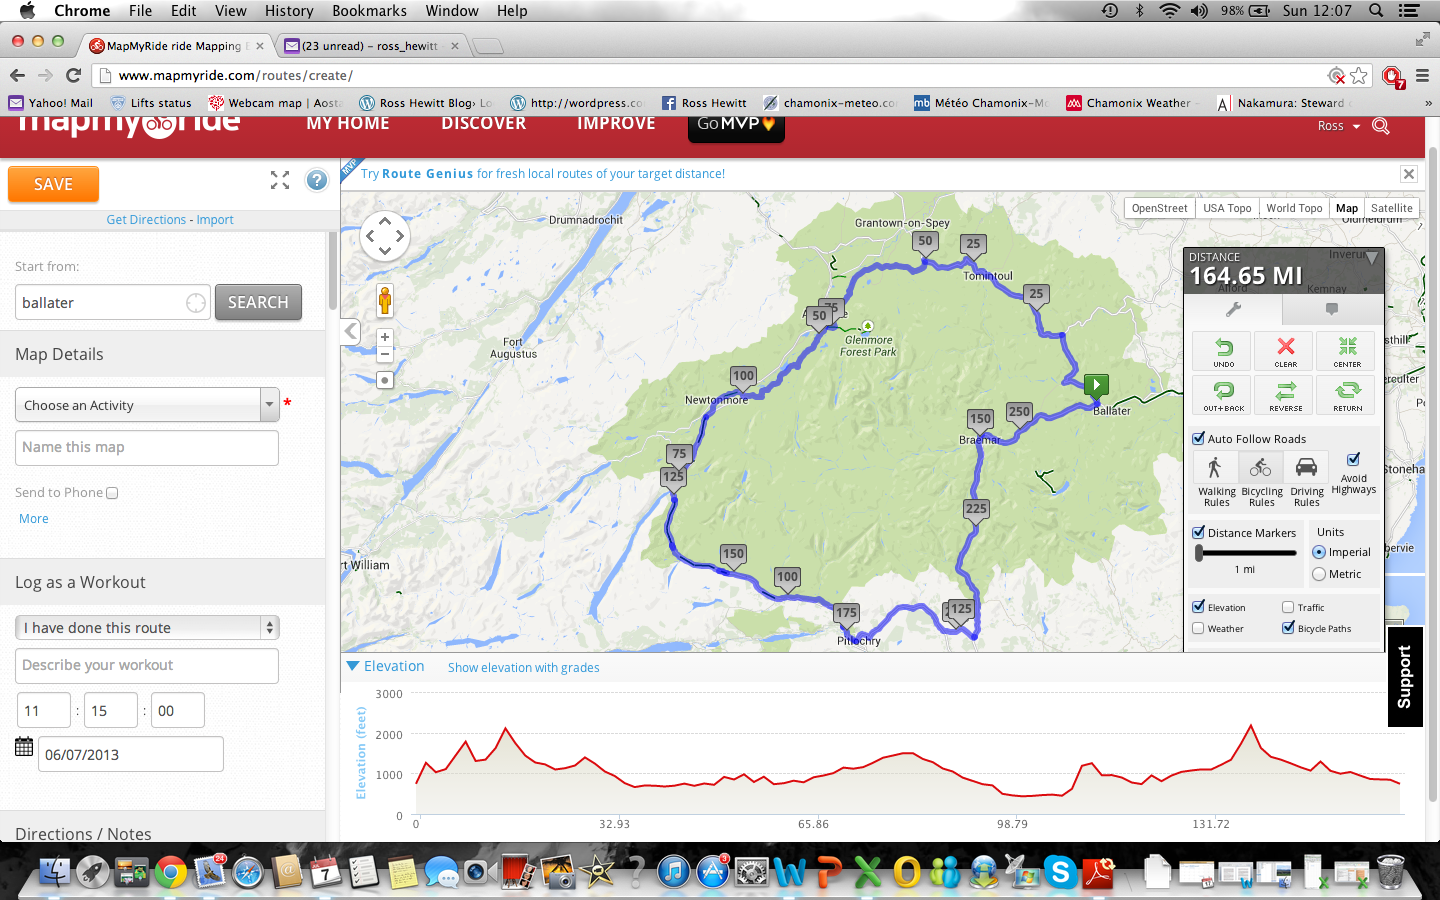Collapse the Elevation panel triangle
Viewport: 1440px width, 900px height.
(x=352, y=666)
